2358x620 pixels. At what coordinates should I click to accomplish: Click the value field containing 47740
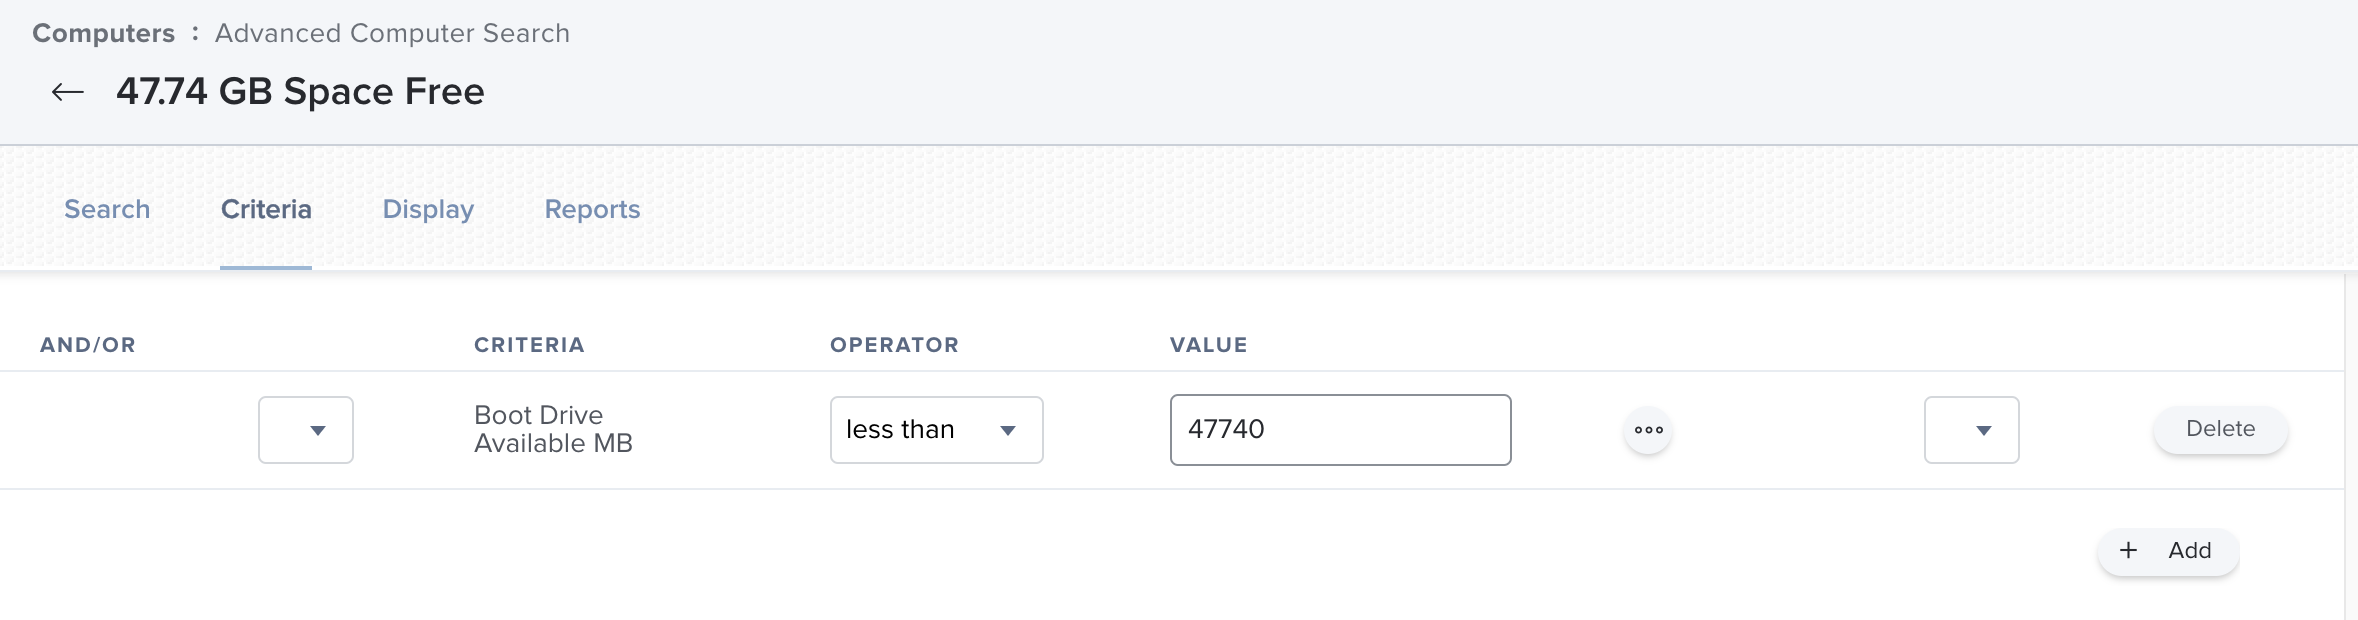coord(1340,430)
